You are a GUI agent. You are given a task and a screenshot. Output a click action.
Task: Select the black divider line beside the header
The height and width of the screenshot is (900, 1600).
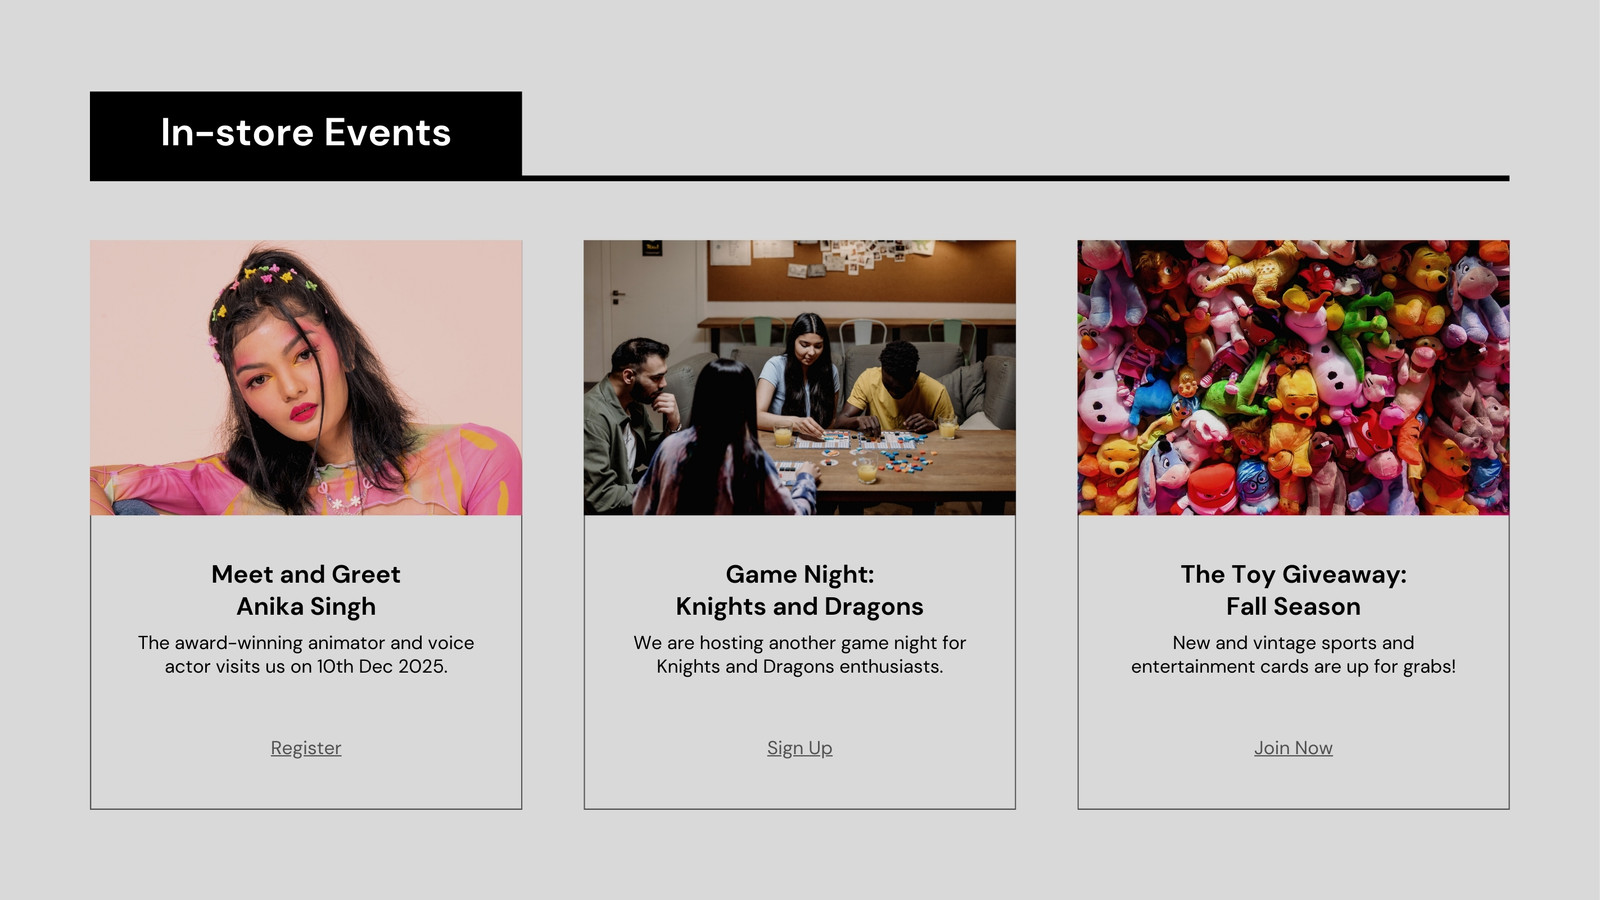click(x=1015, y=178)
